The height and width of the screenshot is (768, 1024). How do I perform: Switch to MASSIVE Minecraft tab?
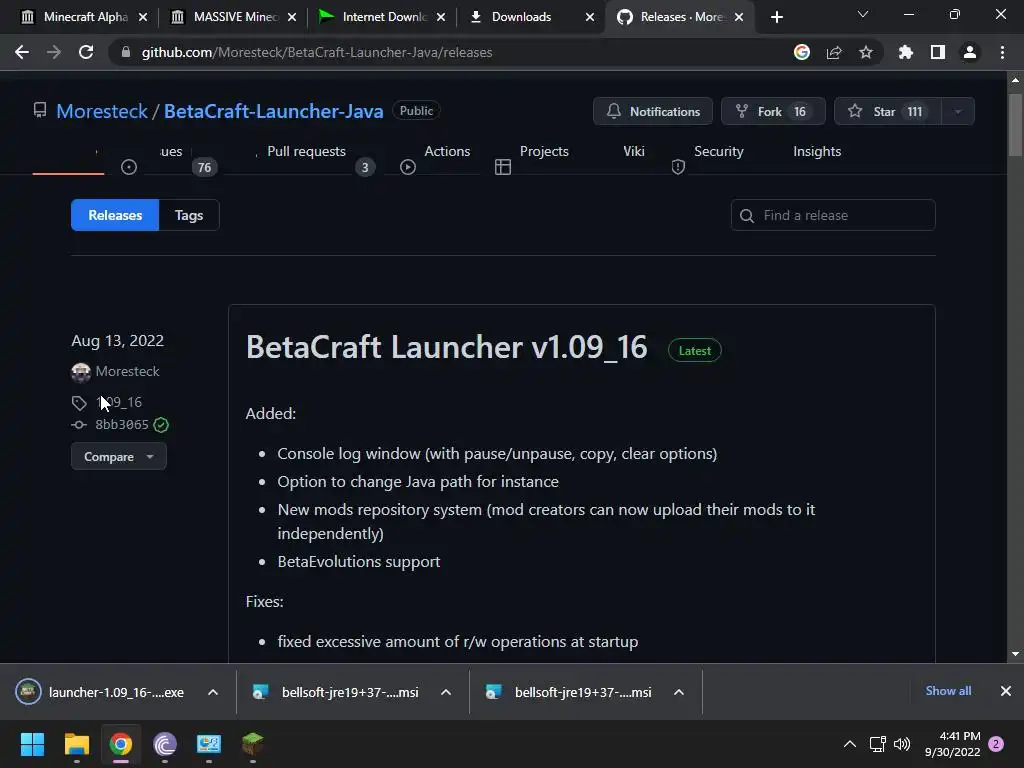235,17
